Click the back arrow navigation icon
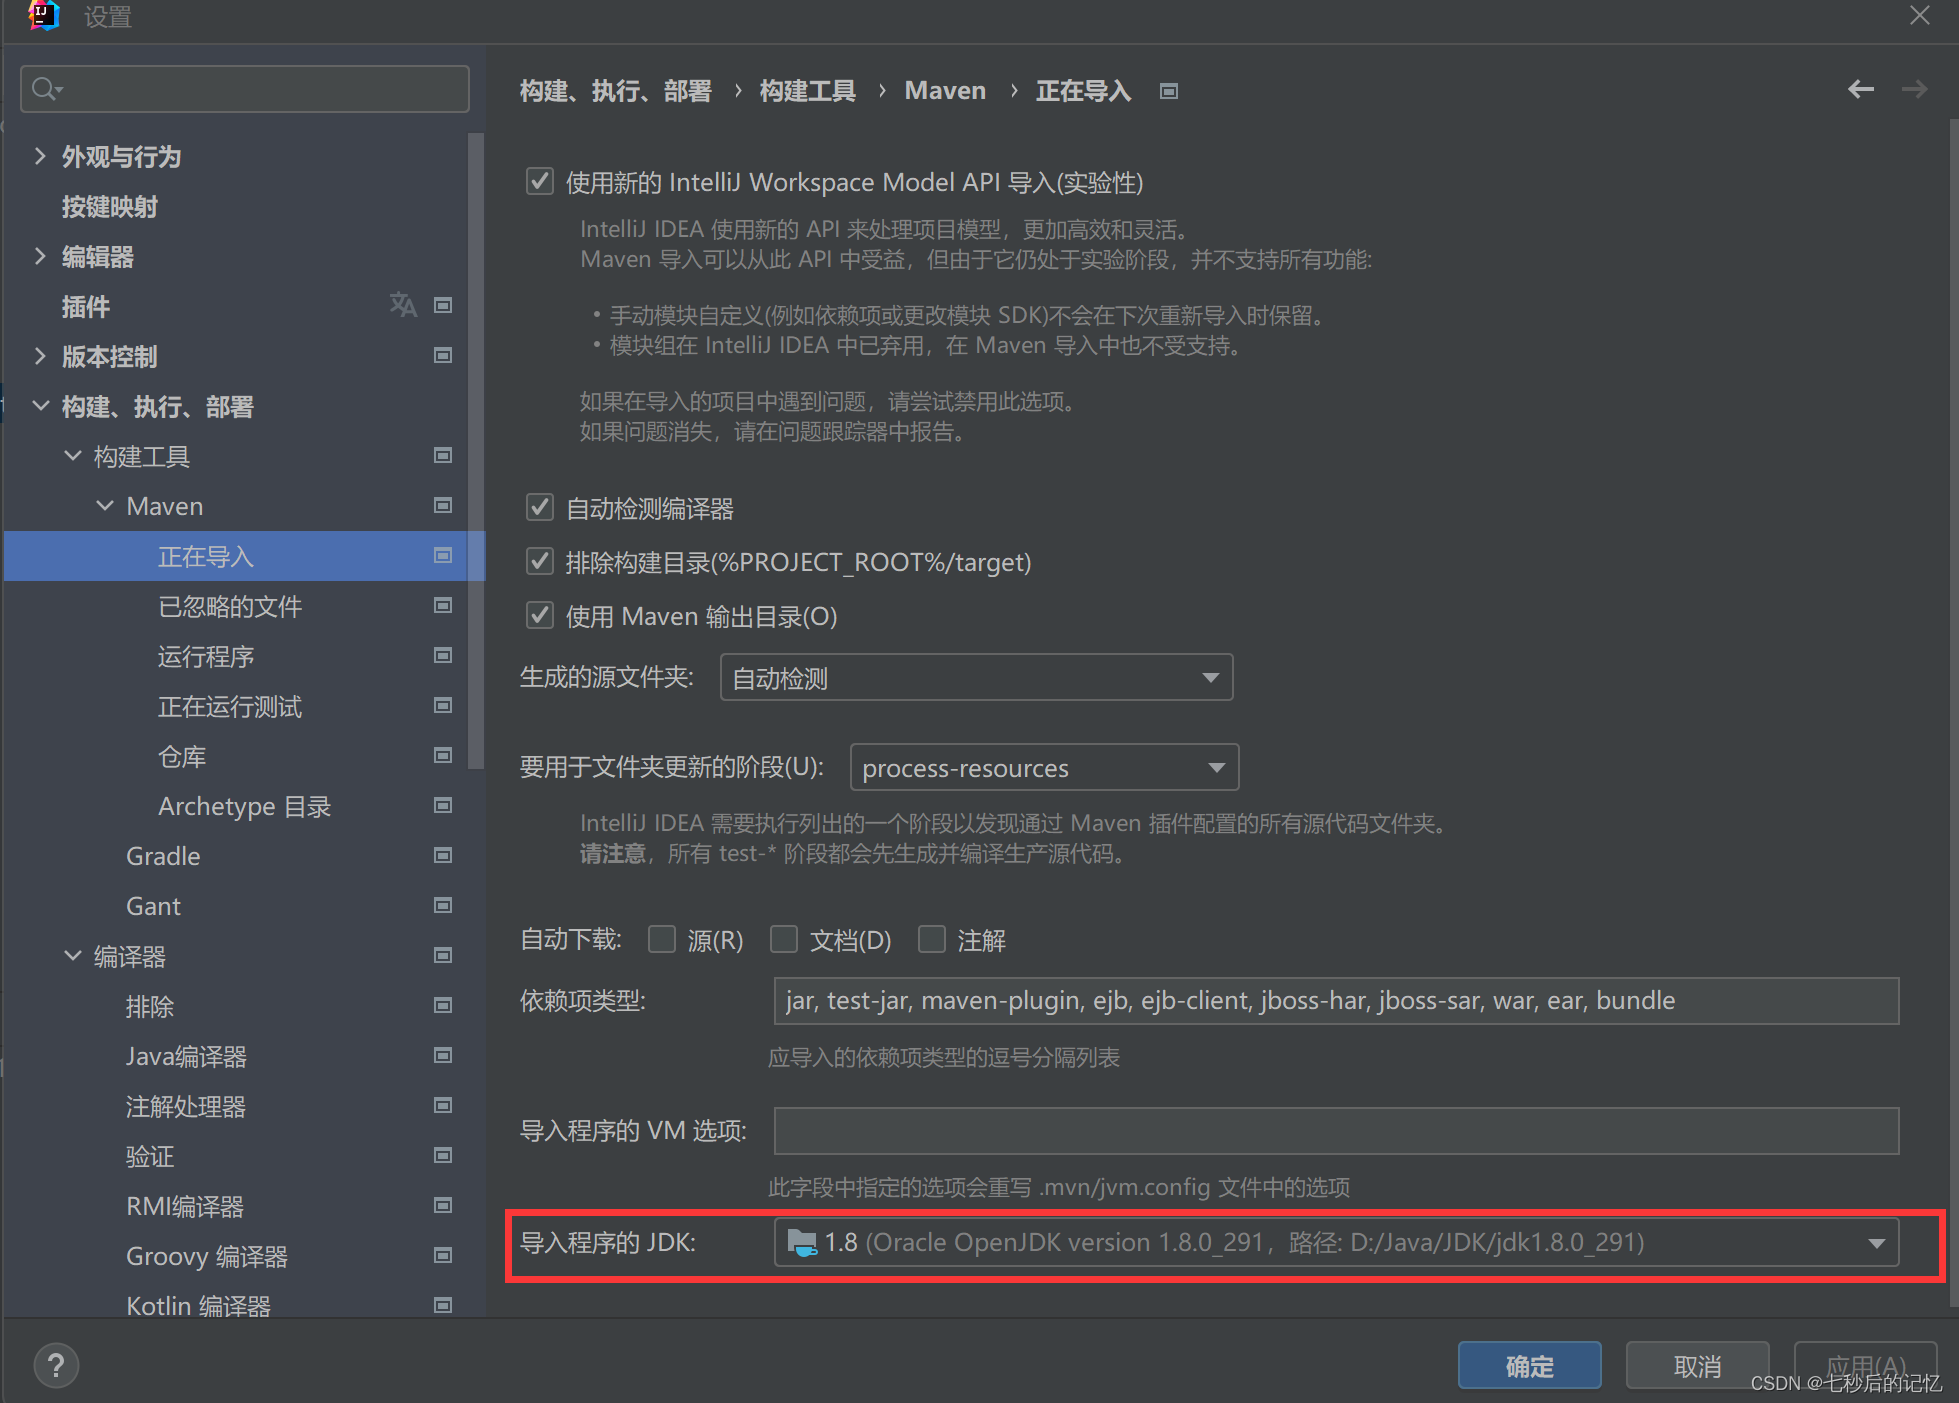Screen dimensions: 1959x1403 tap(1860, 90)
